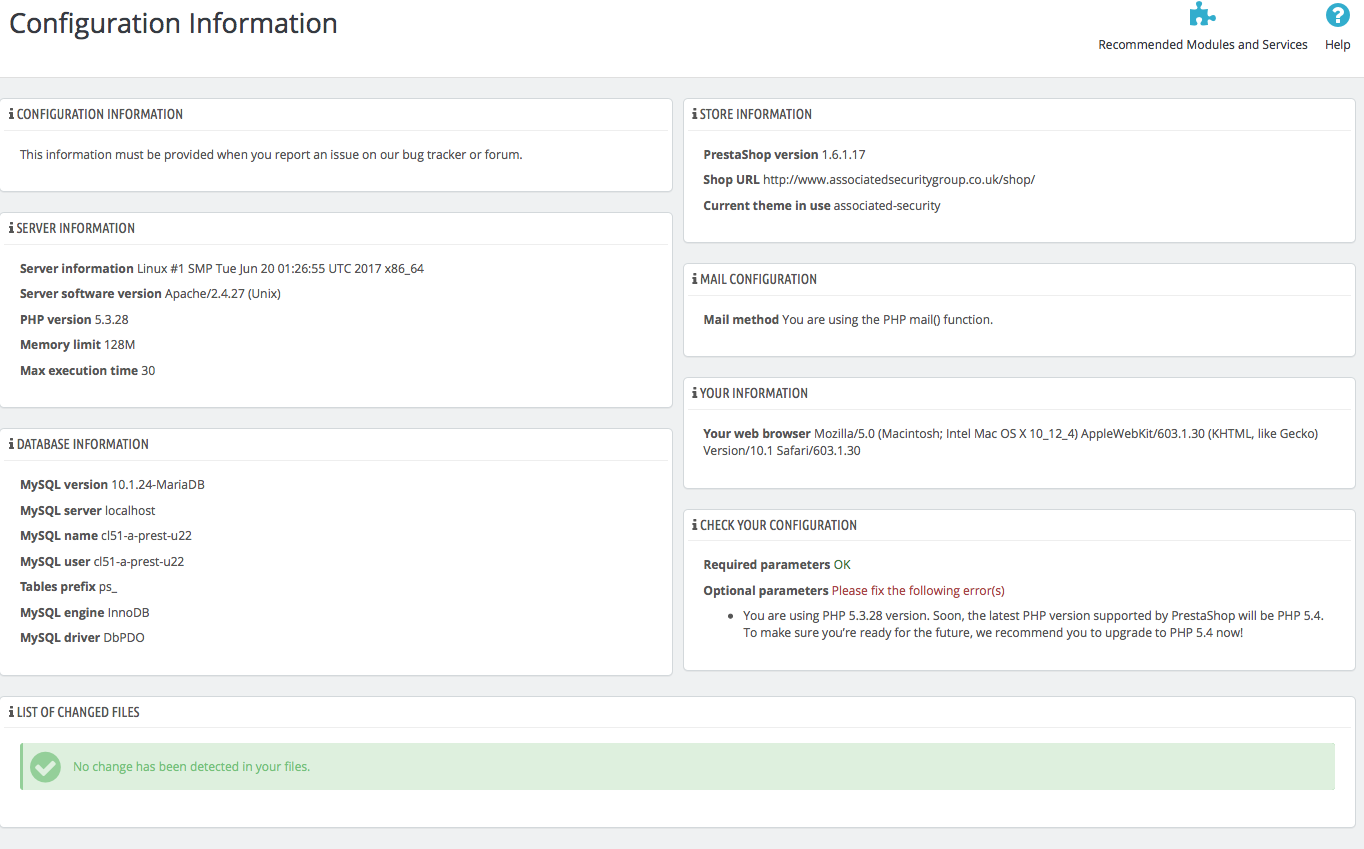Image resolution: width=1364 pixels, height=849 pixels.
Task: Click the CHECK YOUR CONFIGURATION panel heading
Action: 778,525
